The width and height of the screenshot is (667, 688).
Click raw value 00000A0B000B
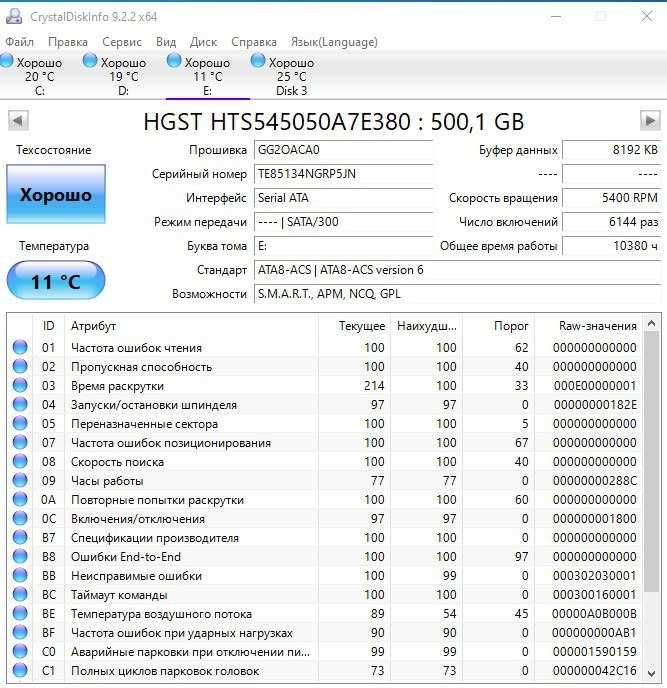[594, 614]
